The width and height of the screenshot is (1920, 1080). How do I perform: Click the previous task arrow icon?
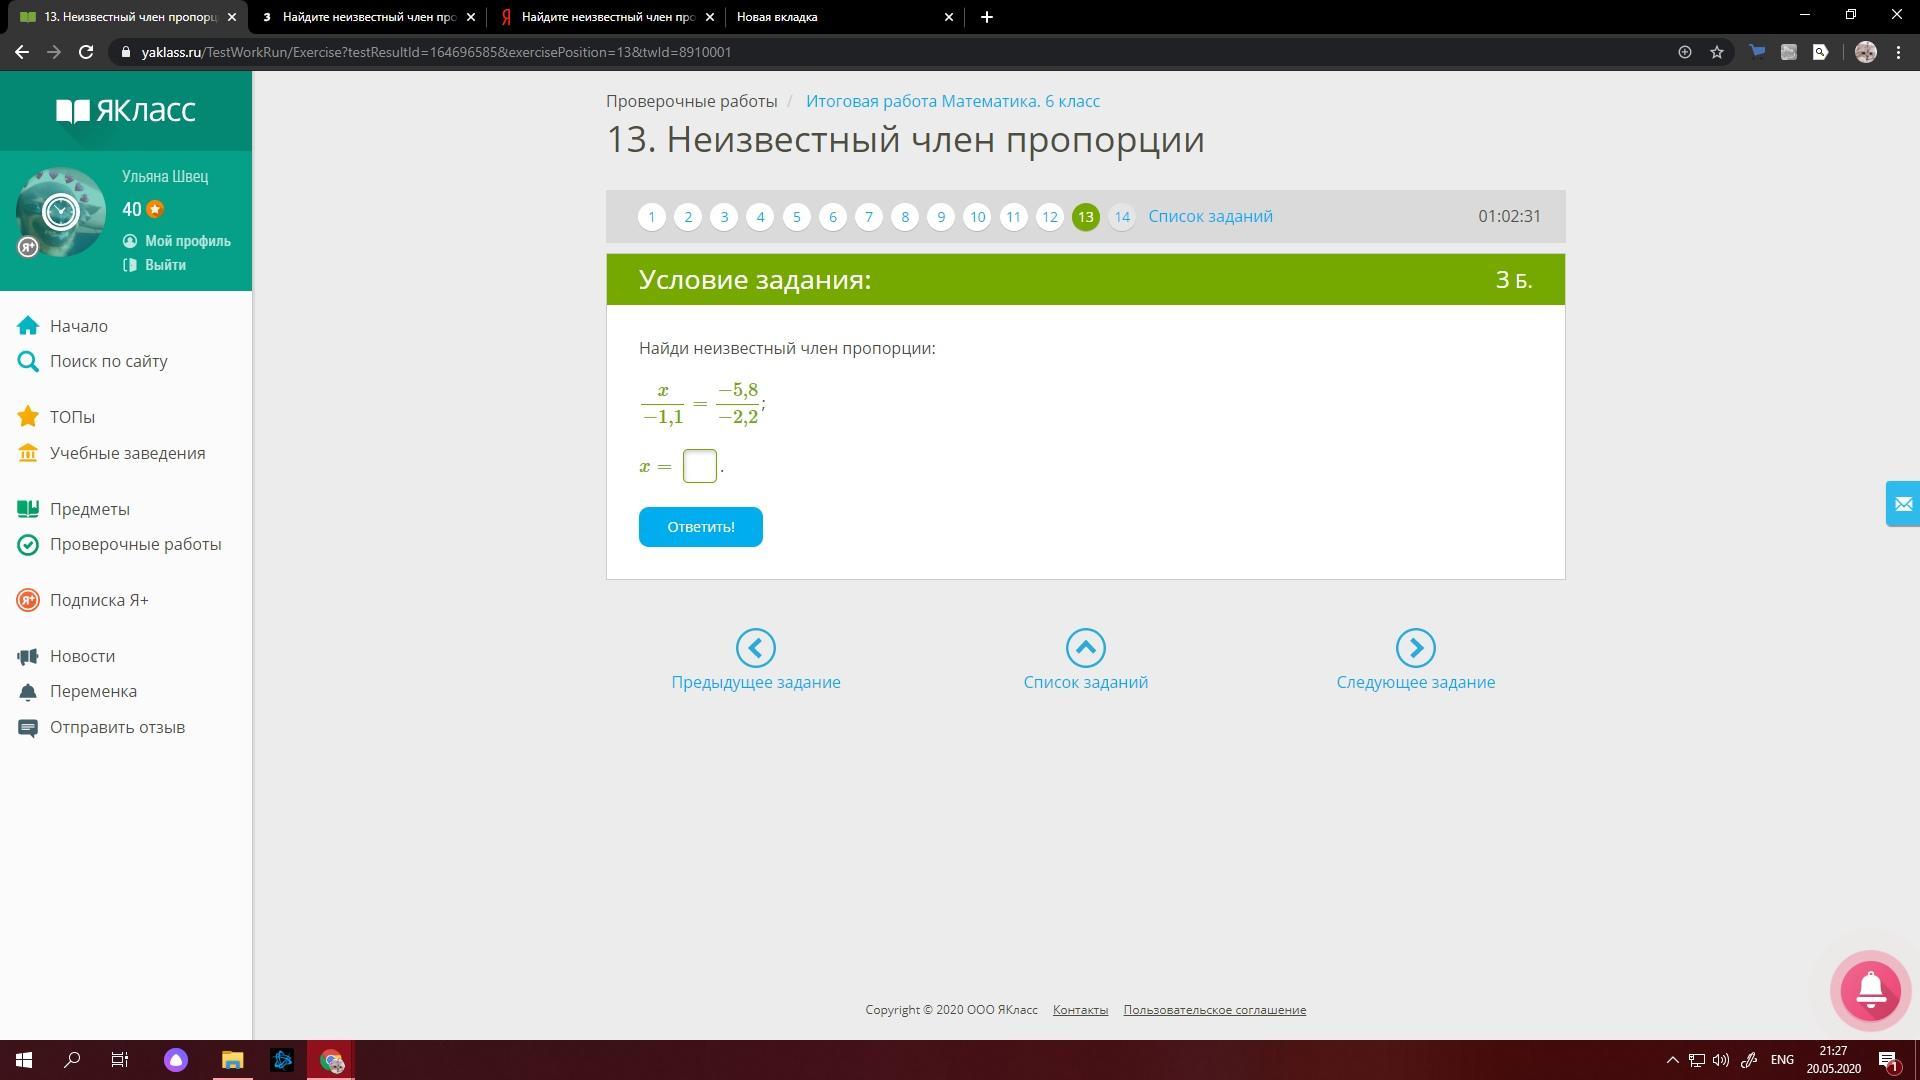755,648
